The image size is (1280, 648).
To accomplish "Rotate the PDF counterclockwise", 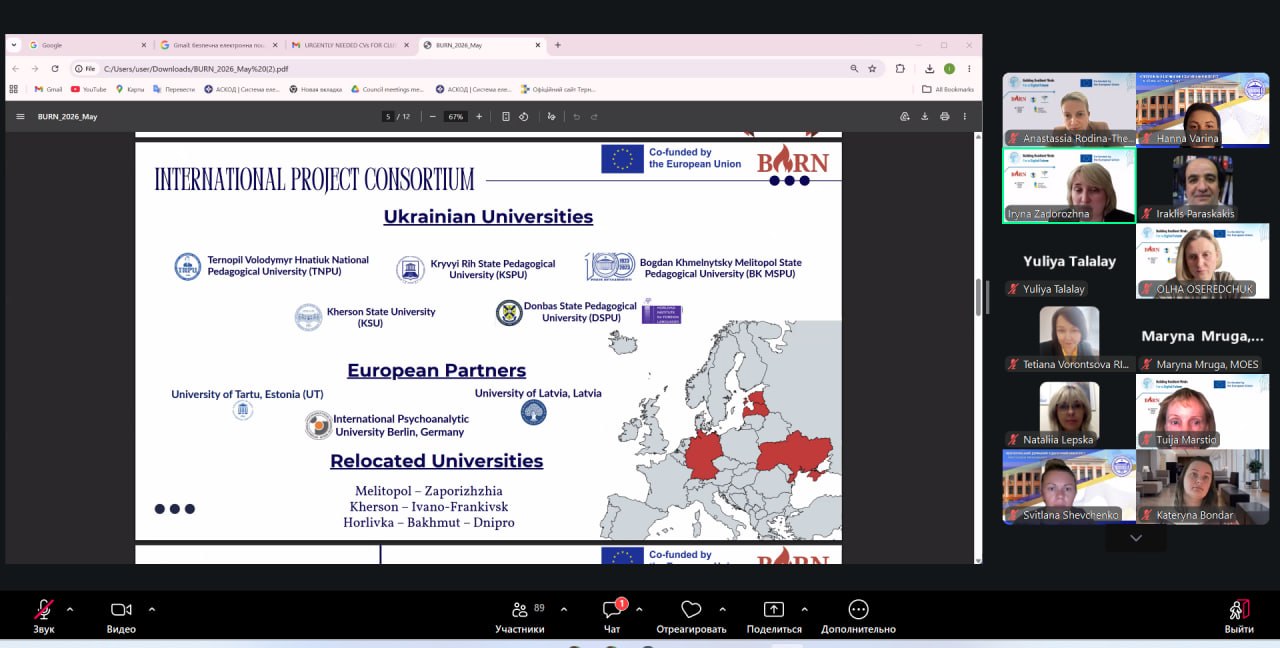I will tap(523, 116).
